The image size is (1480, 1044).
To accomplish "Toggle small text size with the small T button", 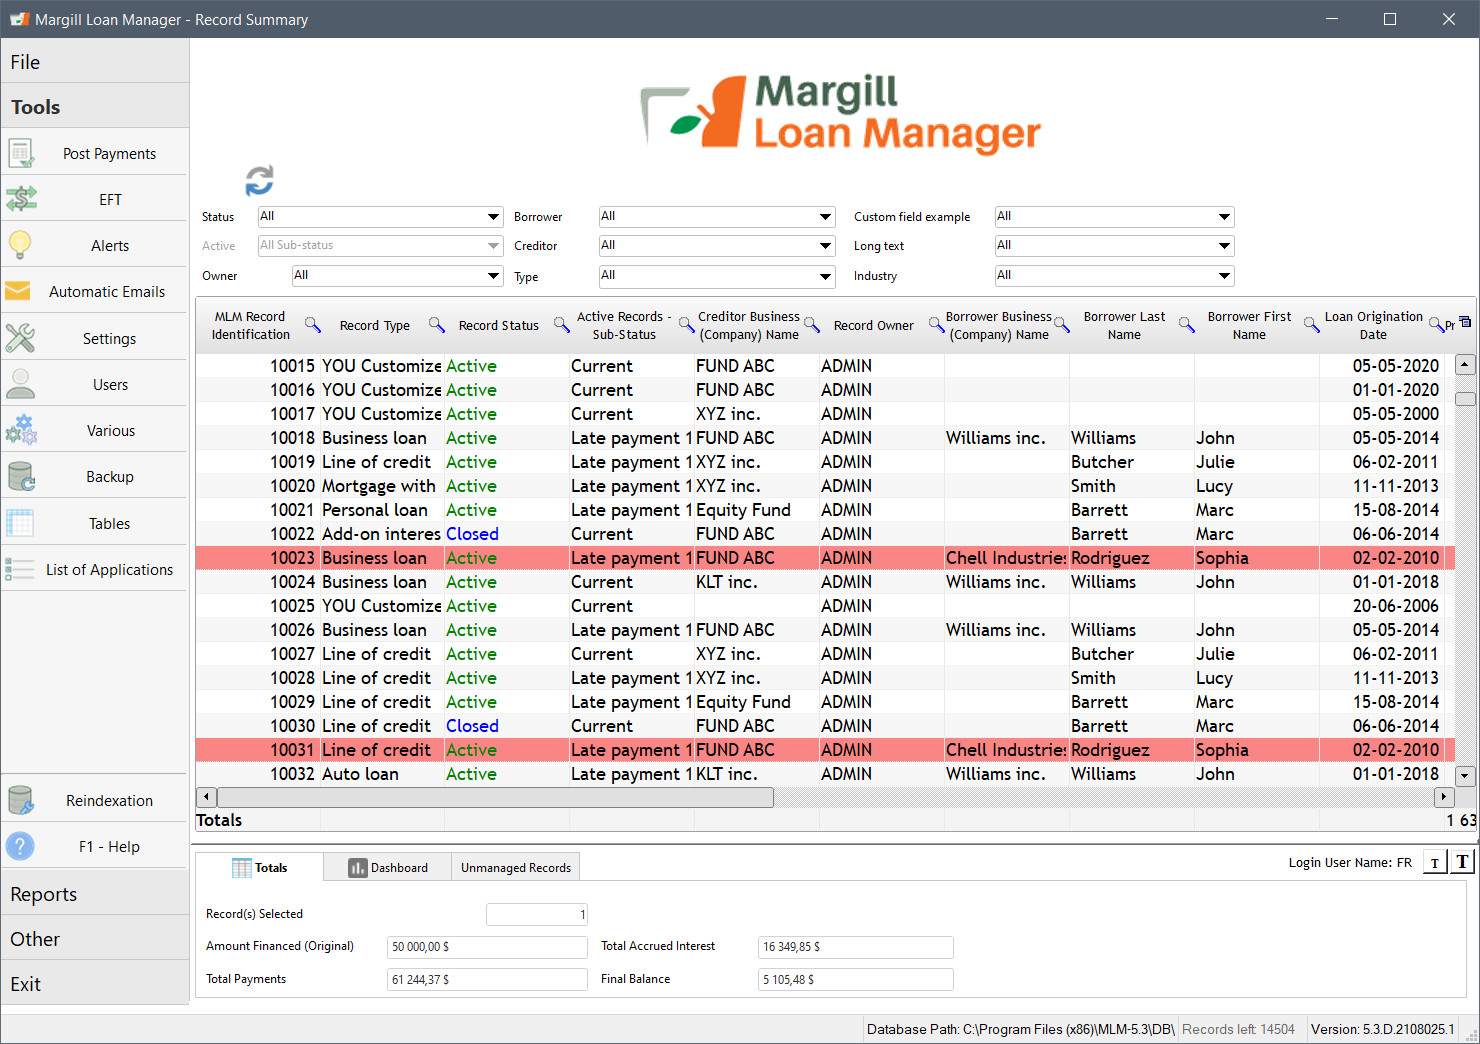I will 1435,861.
